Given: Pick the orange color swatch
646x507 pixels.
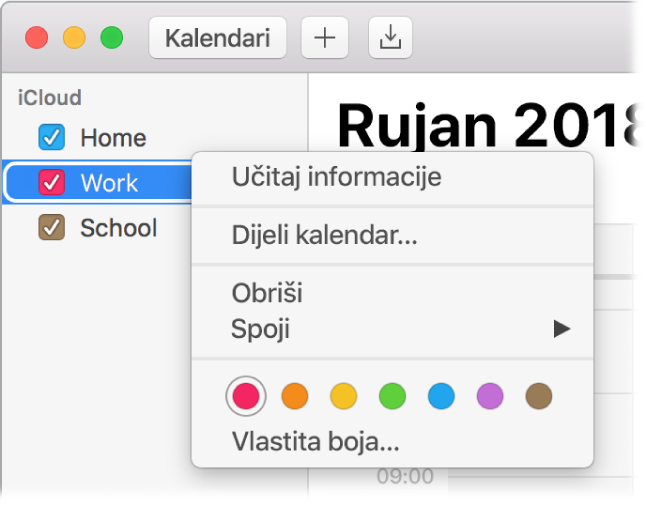Looking at the screenshot, I should [x=294, y=396].
